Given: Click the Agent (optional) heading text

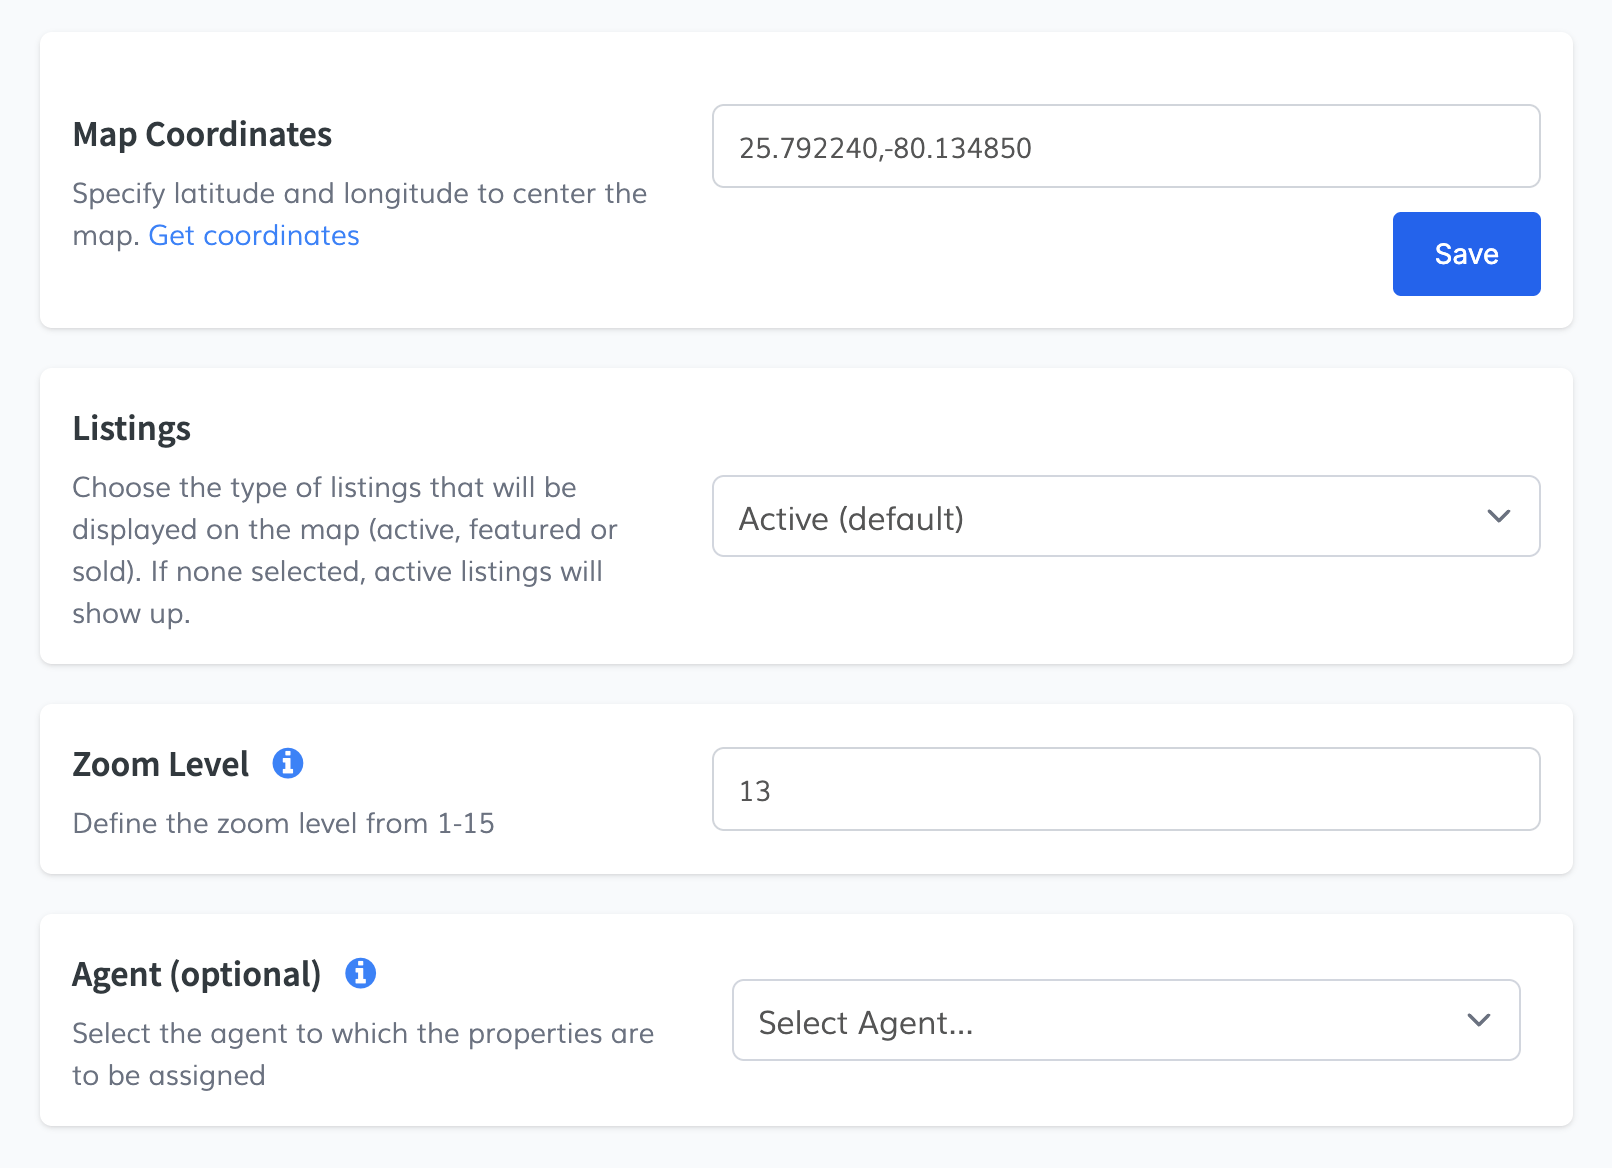Looking at the screenshot, I should (196, 974).
